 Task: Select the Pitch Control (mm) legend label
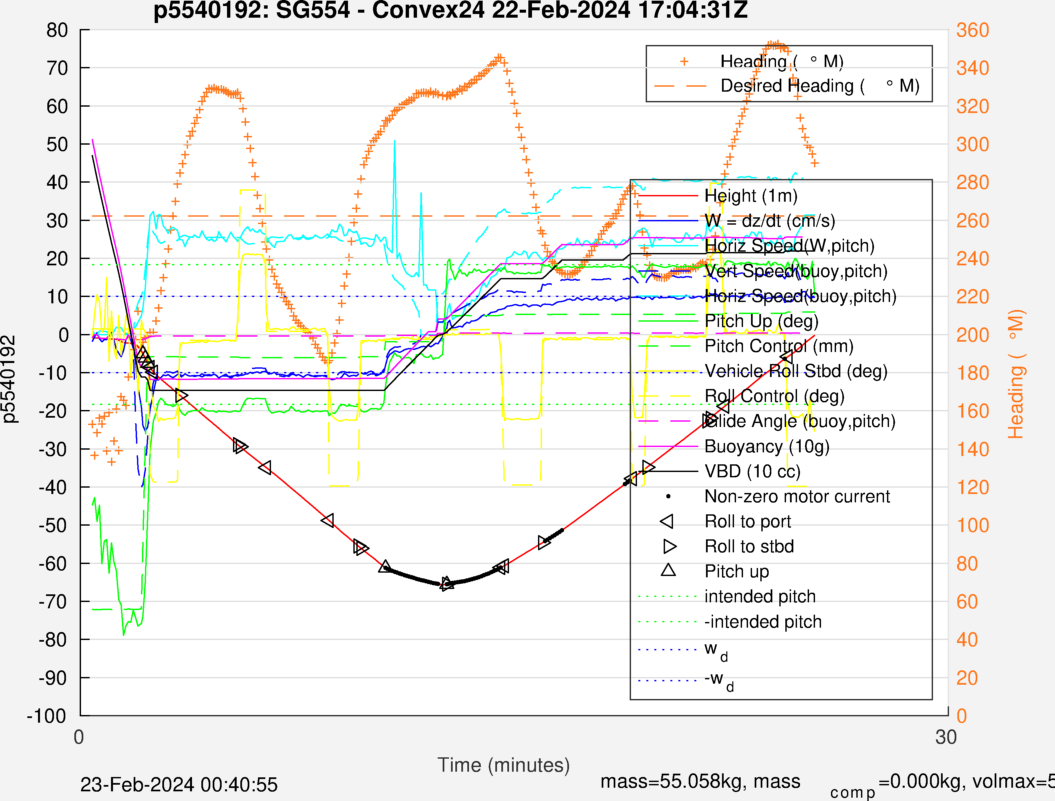click(779, 346)
